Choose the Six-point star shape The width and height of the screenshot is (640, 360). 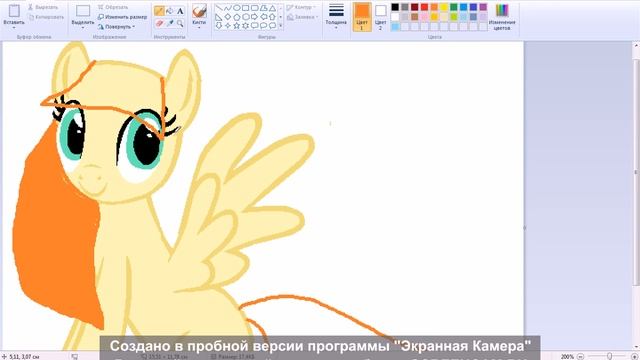(246, 26)
